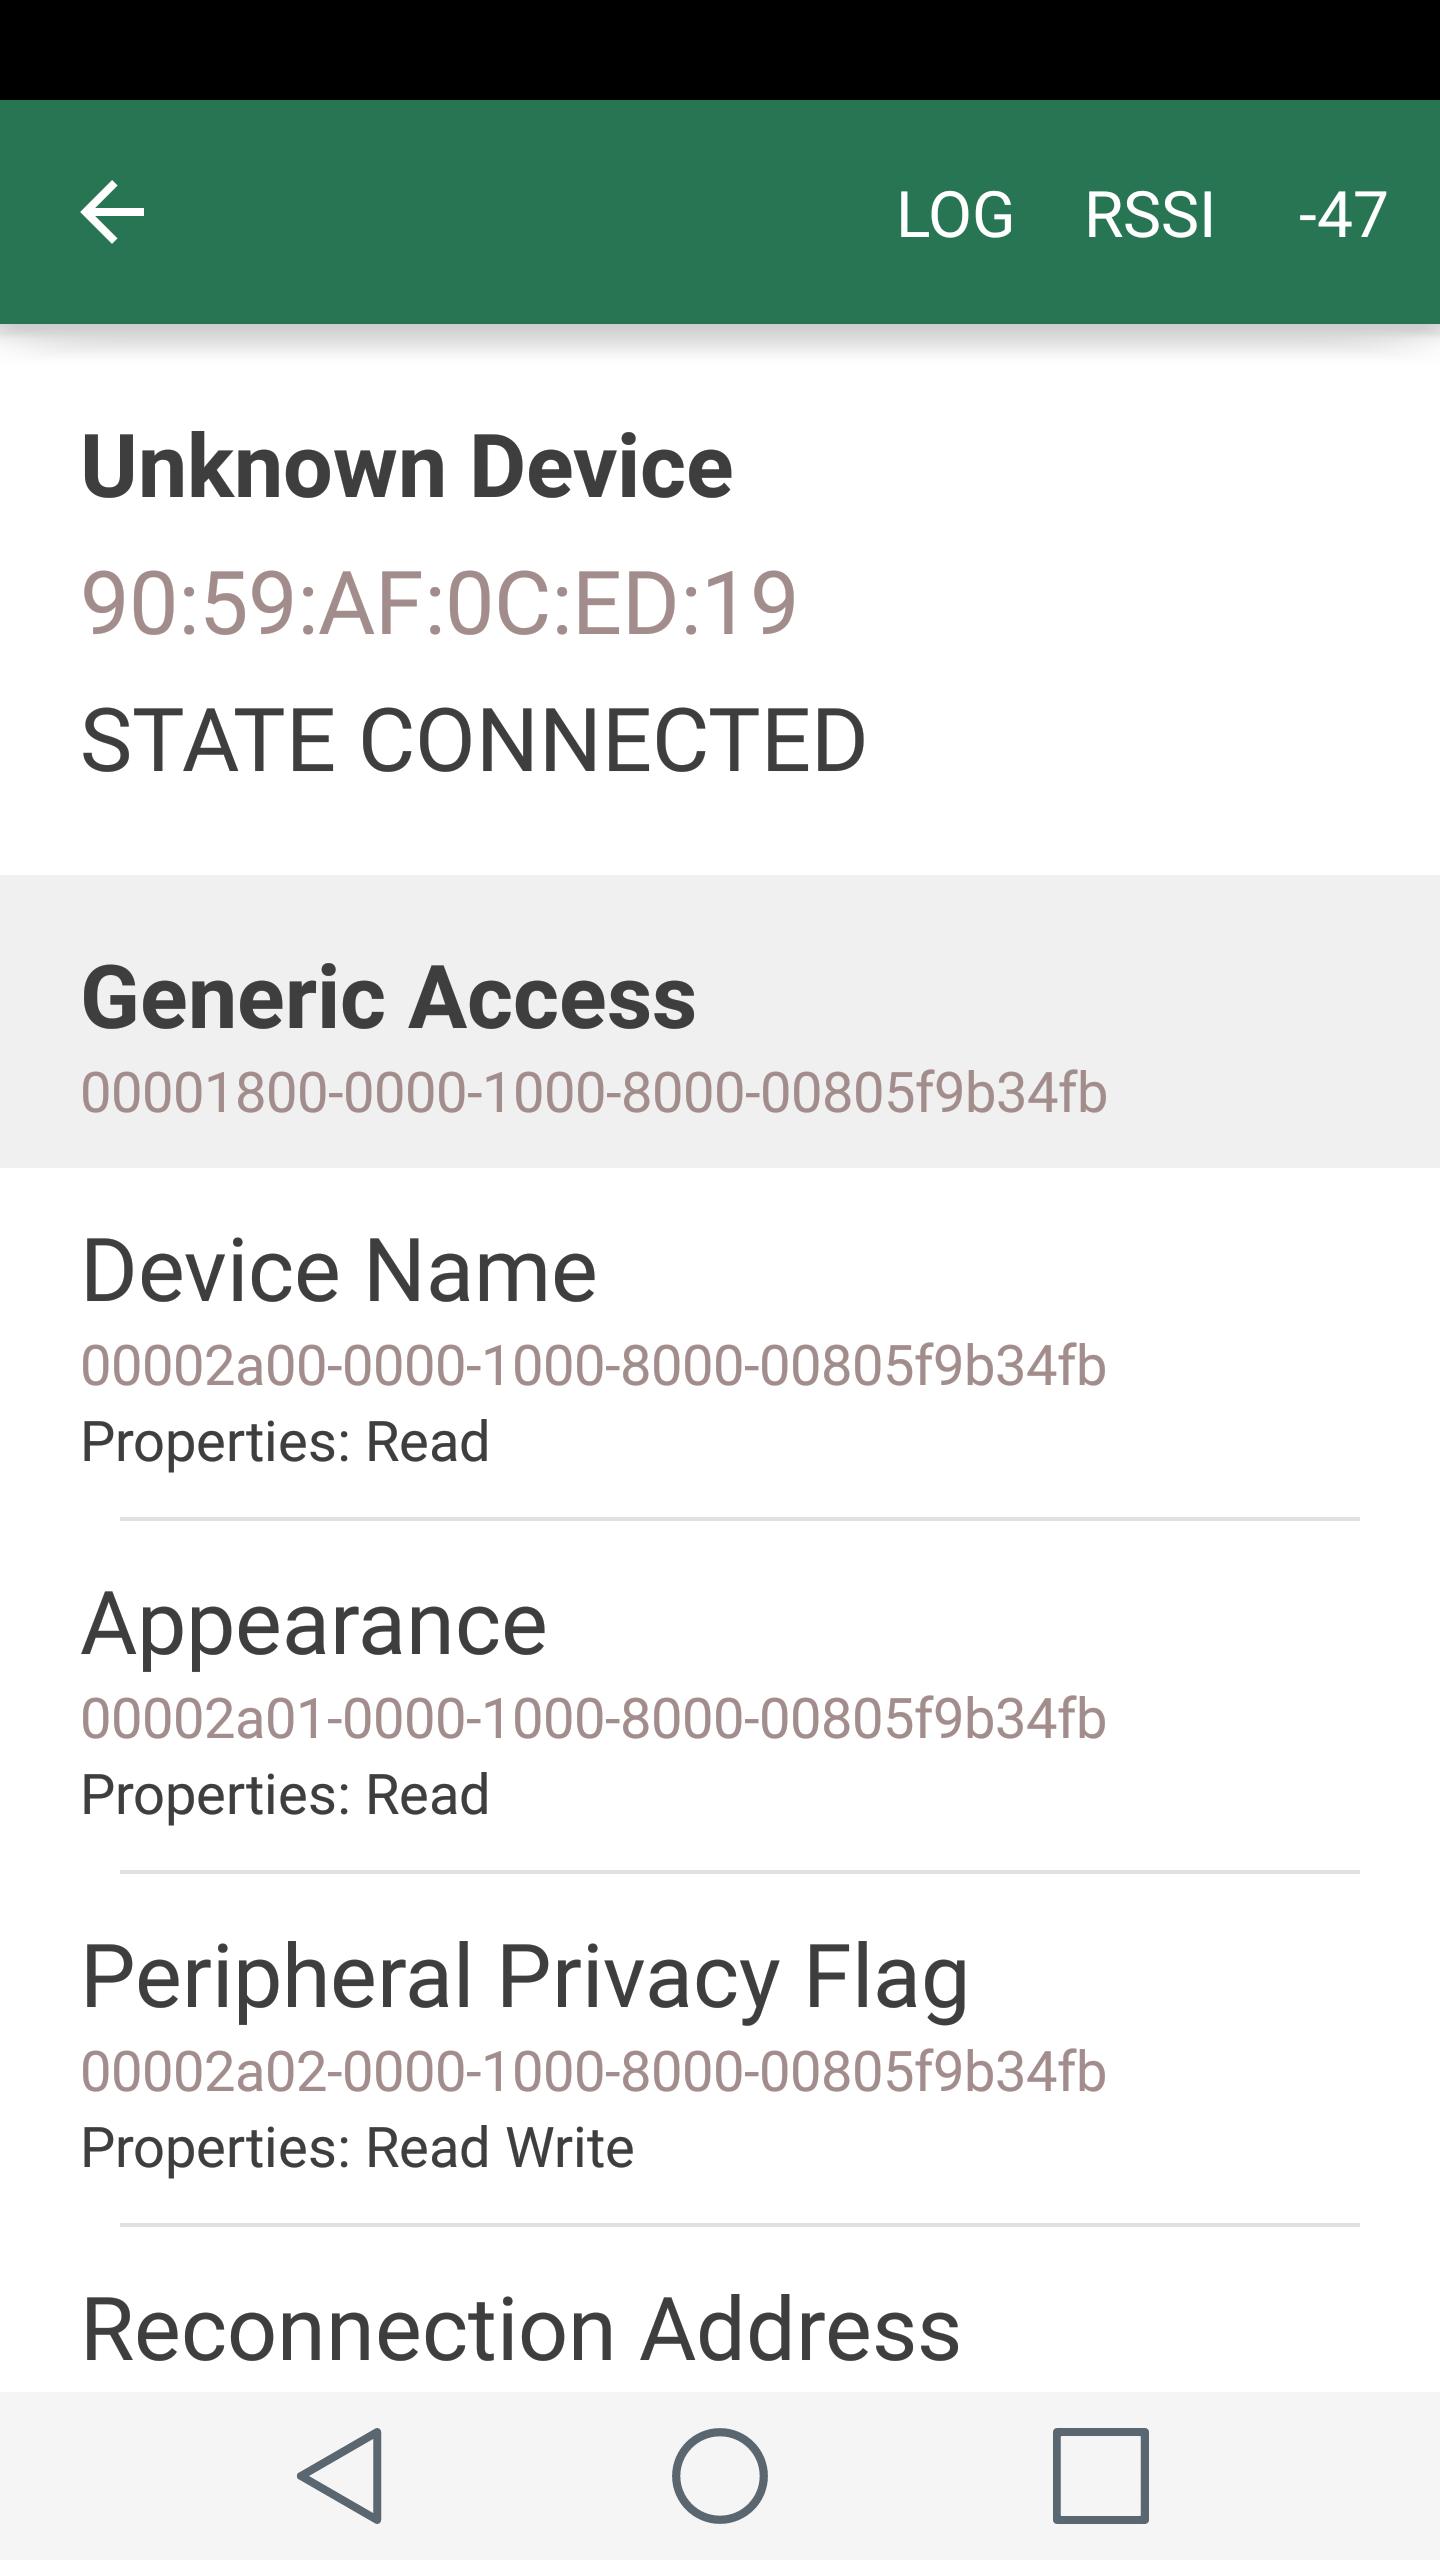Tap the back arrow in header

112,212
